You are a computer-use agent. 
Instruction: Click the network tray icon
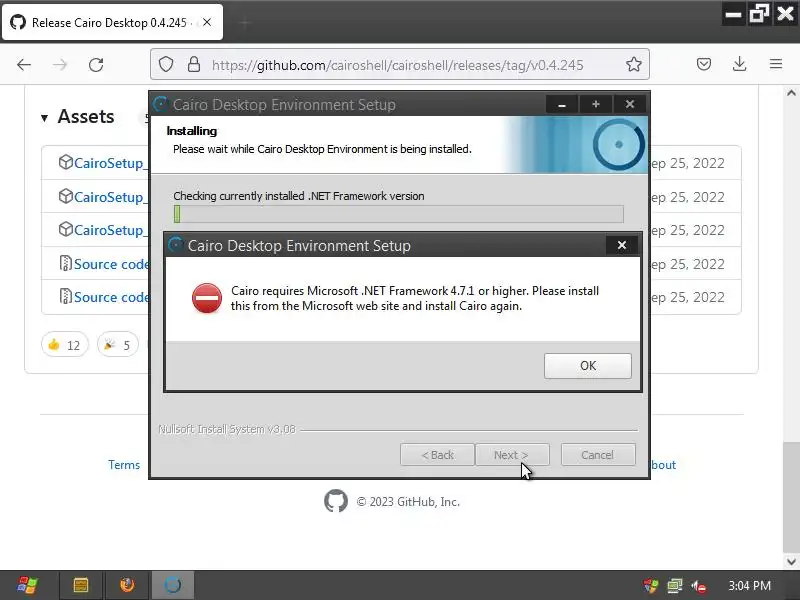(x=674, y=586)
